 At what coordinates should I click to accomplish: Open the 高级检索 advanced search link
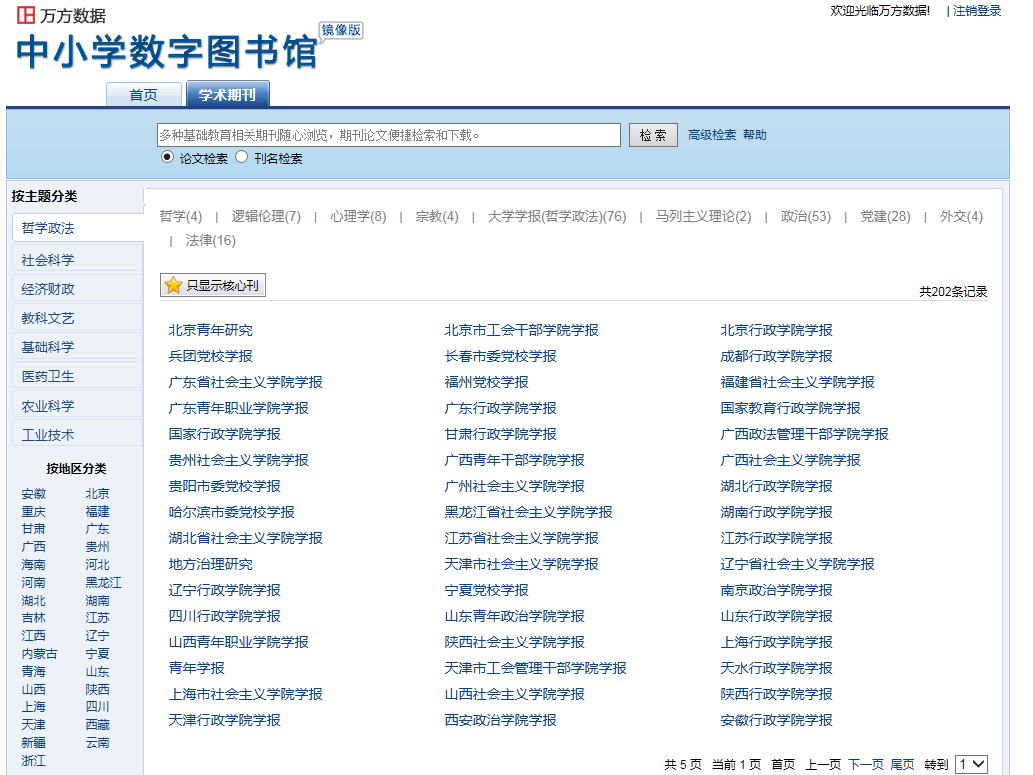click(712, 135)
